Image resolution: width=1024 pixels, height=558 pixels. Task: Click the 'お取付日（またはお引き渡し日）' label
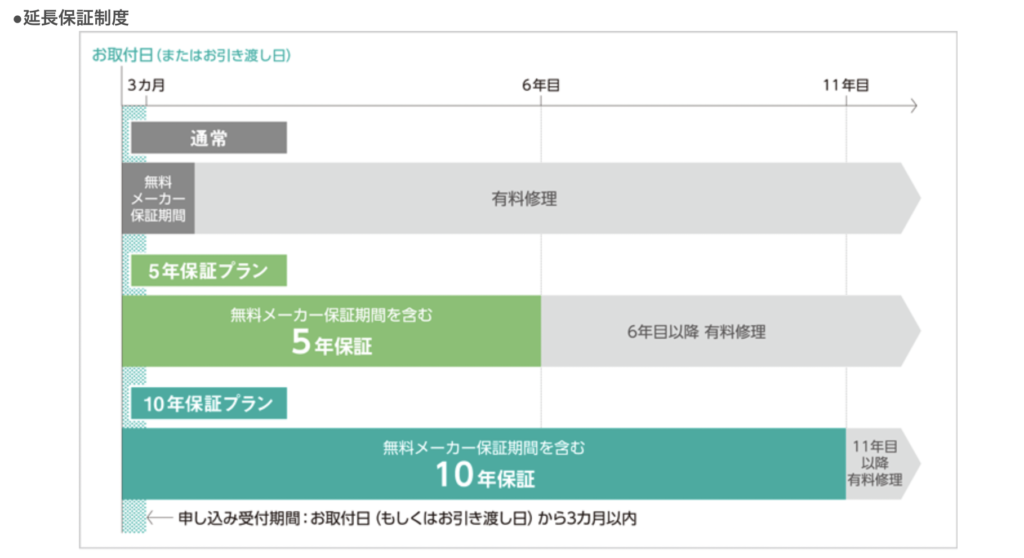(x=191, y=55)
